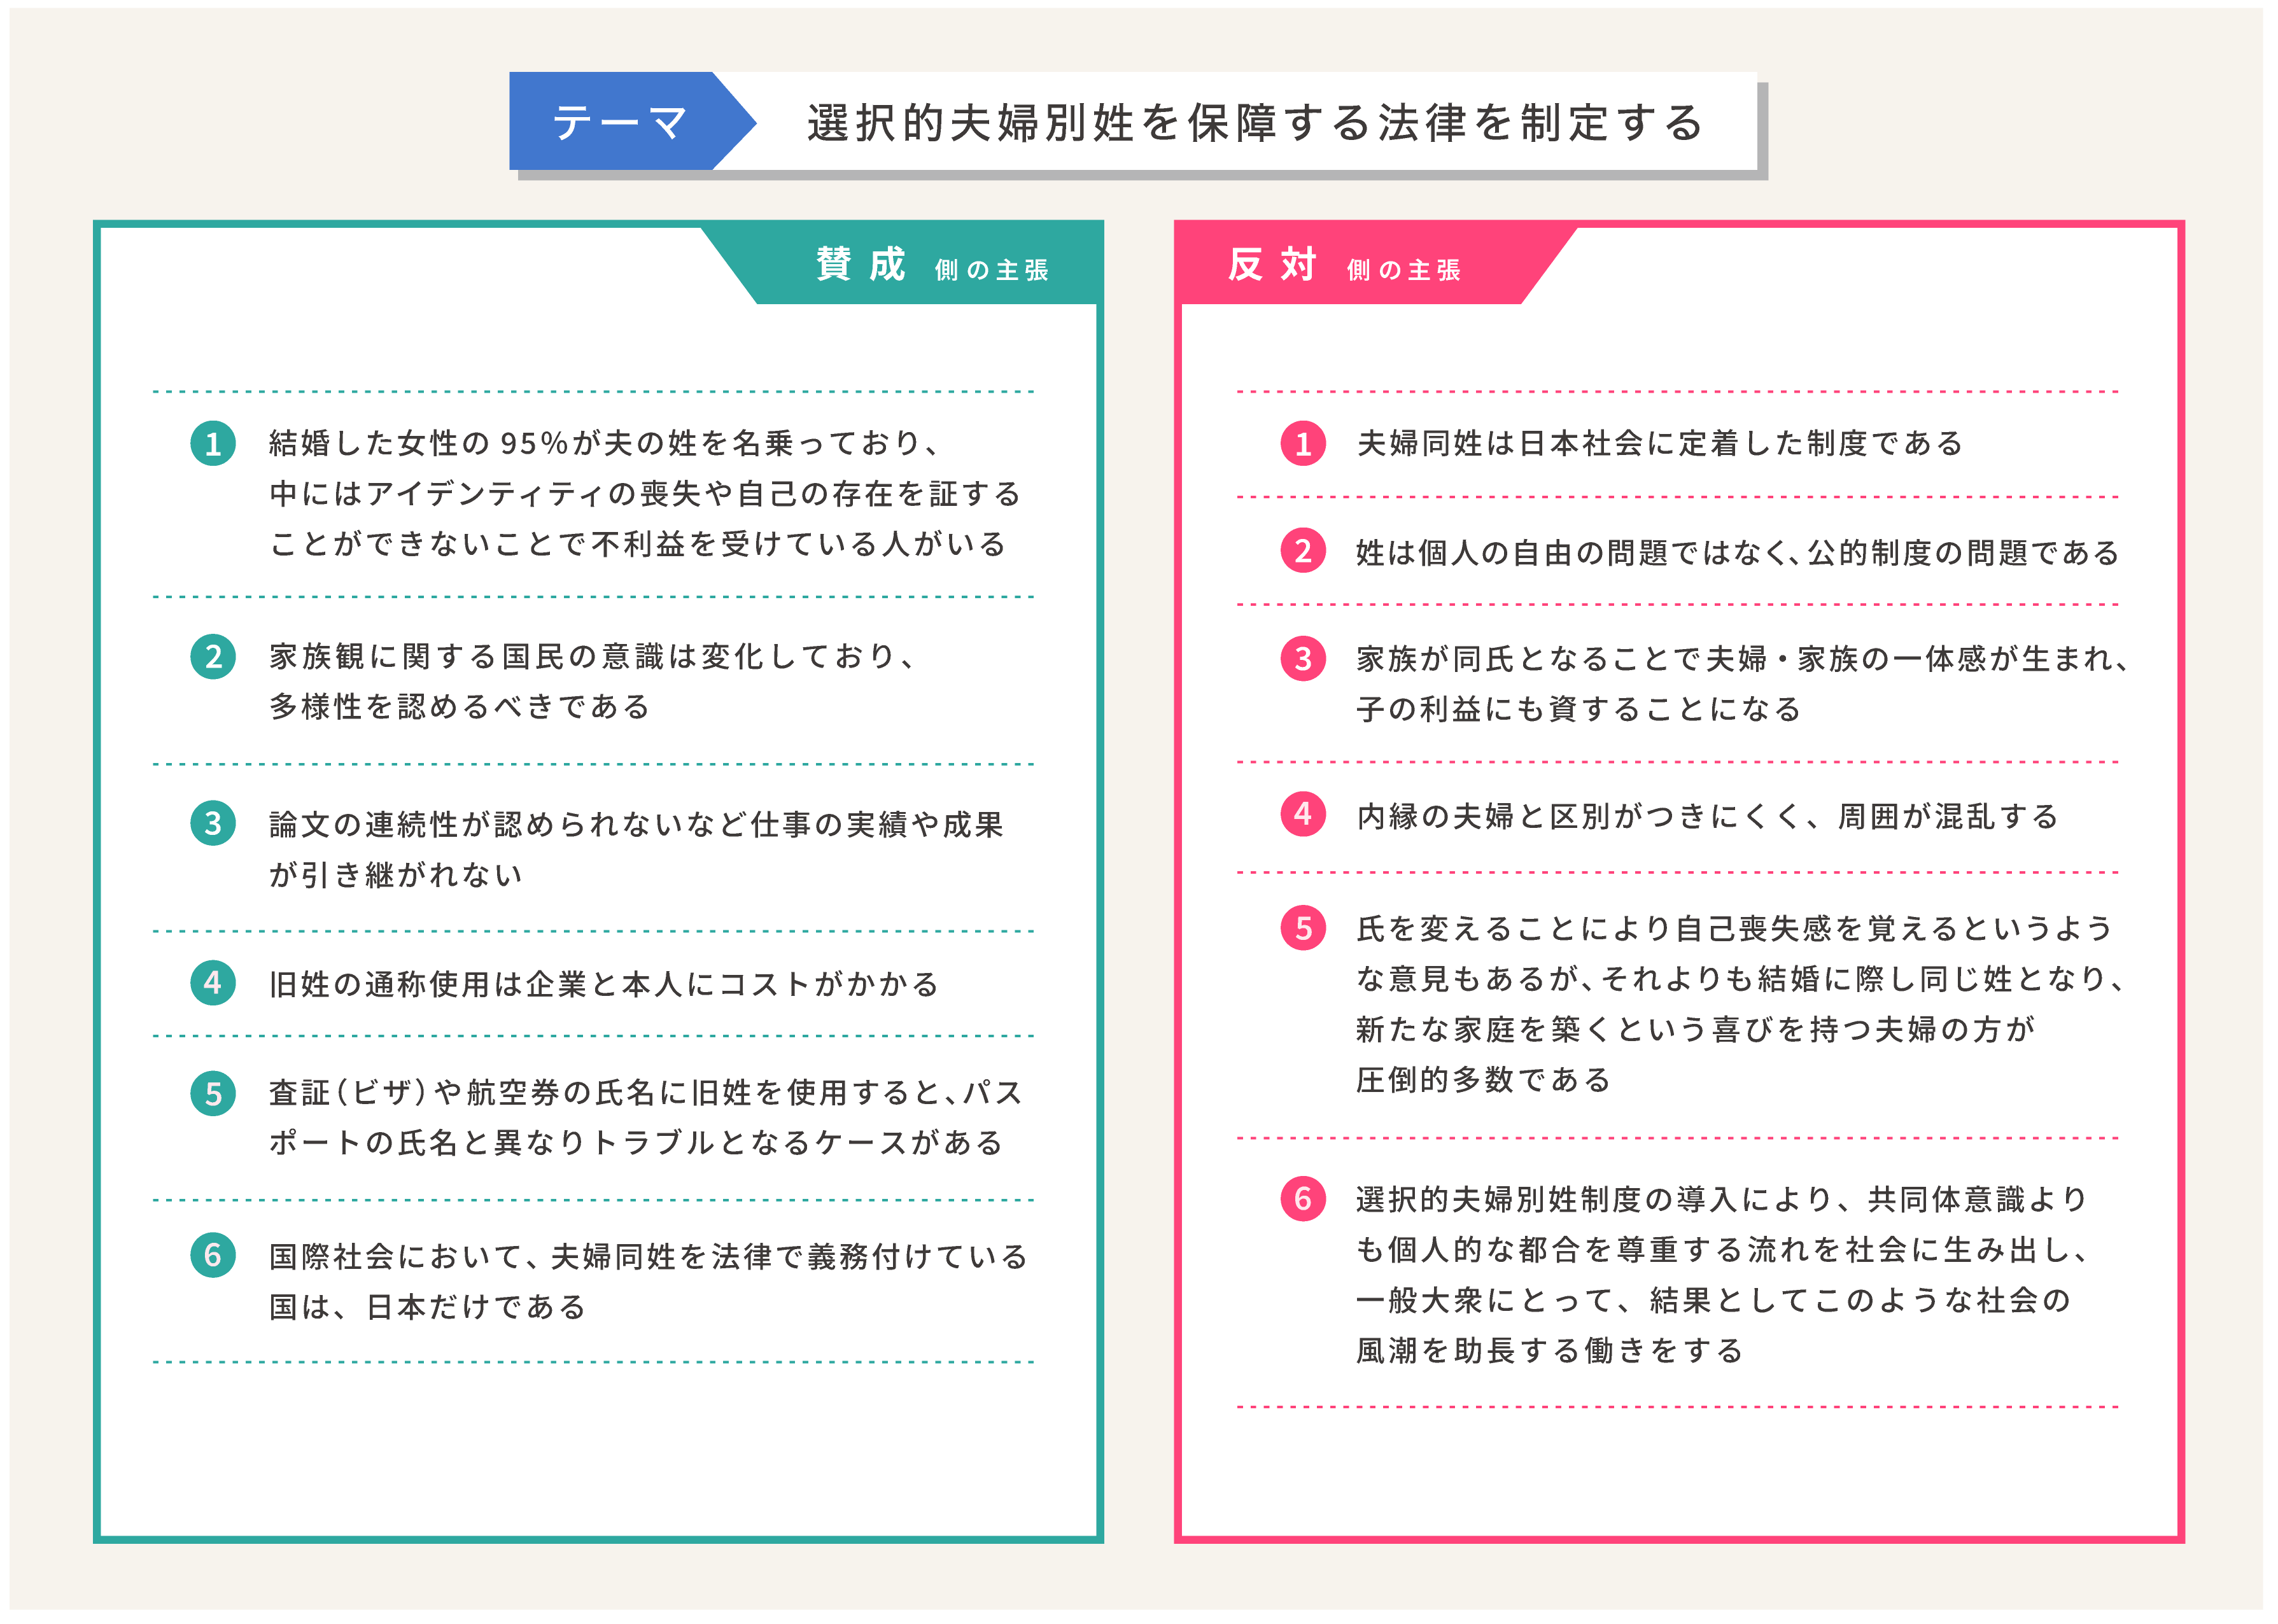
Task: Click pink number 4 circle in 反対 list
Action: tap(1304, 814)
